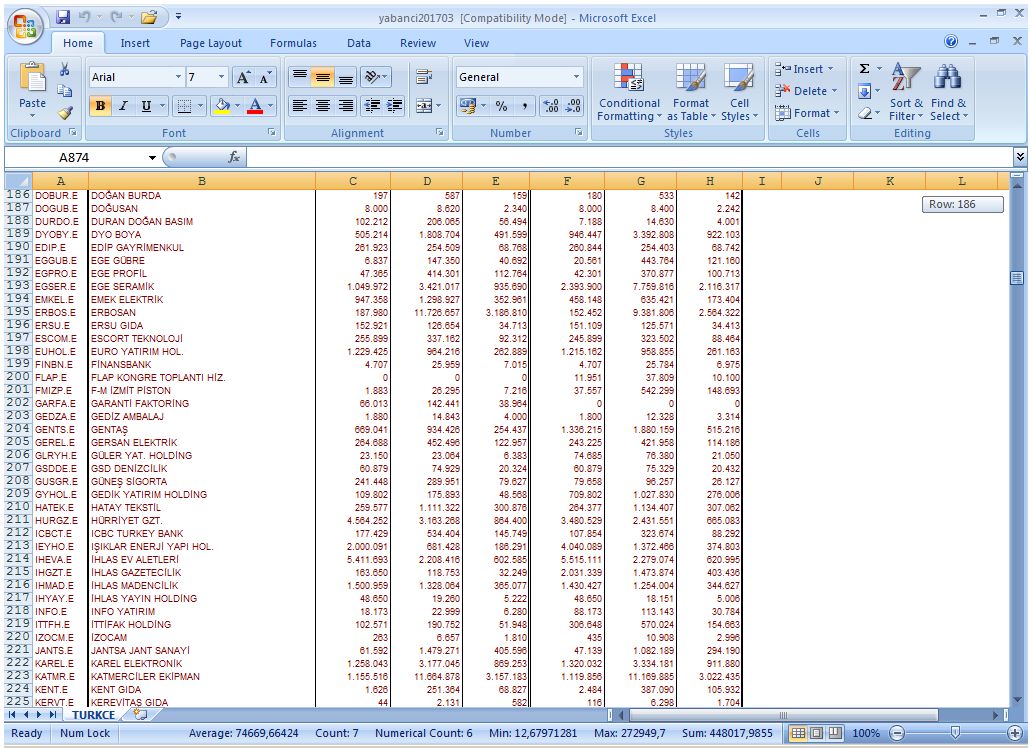Open the Arial font name dropdown

[x=178, y=77]
